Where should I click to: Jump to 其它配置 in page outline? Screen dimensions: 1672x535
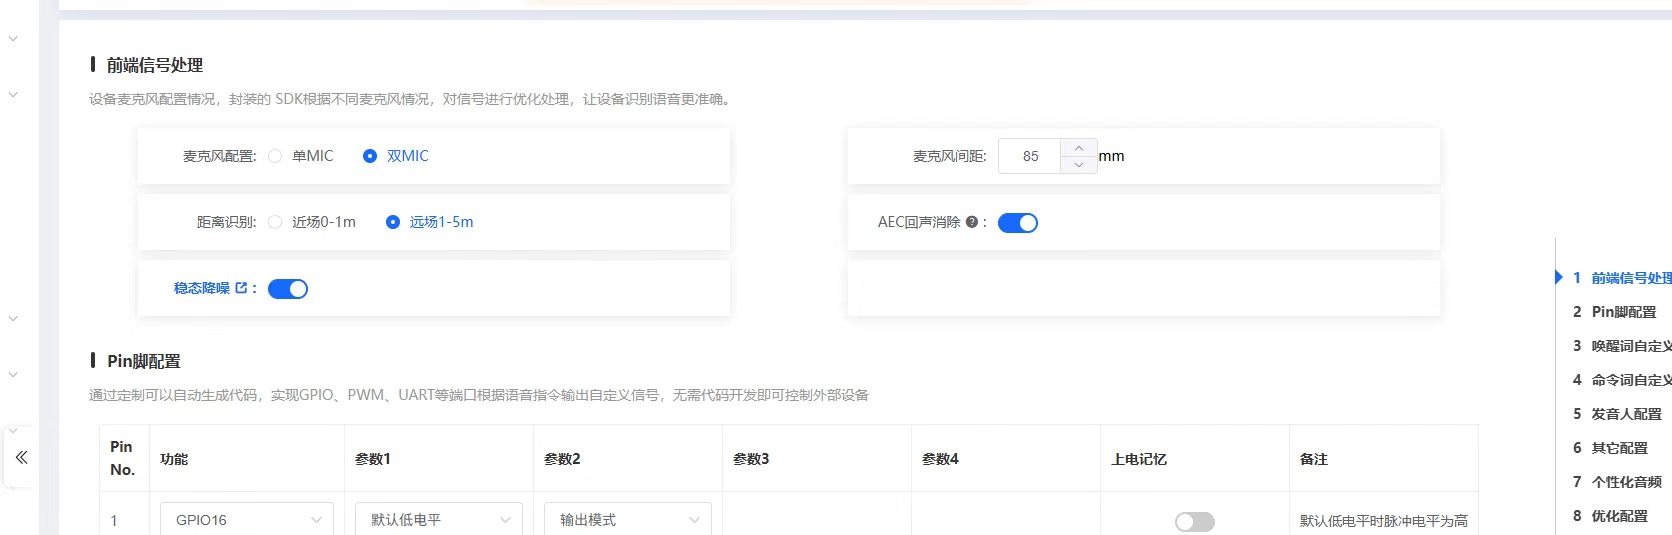coord(1619,448)
